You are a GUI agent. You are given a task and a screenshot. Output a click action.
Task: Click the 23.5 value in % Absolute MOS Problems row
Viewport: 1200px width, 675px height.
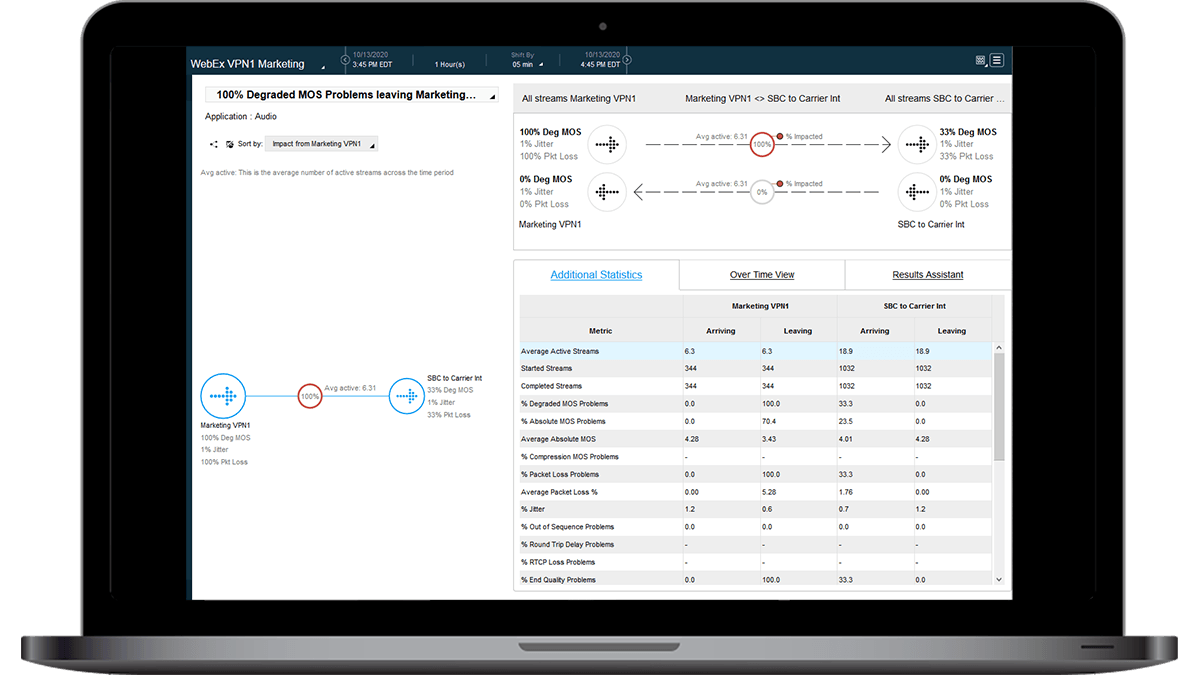coord(848,421)
